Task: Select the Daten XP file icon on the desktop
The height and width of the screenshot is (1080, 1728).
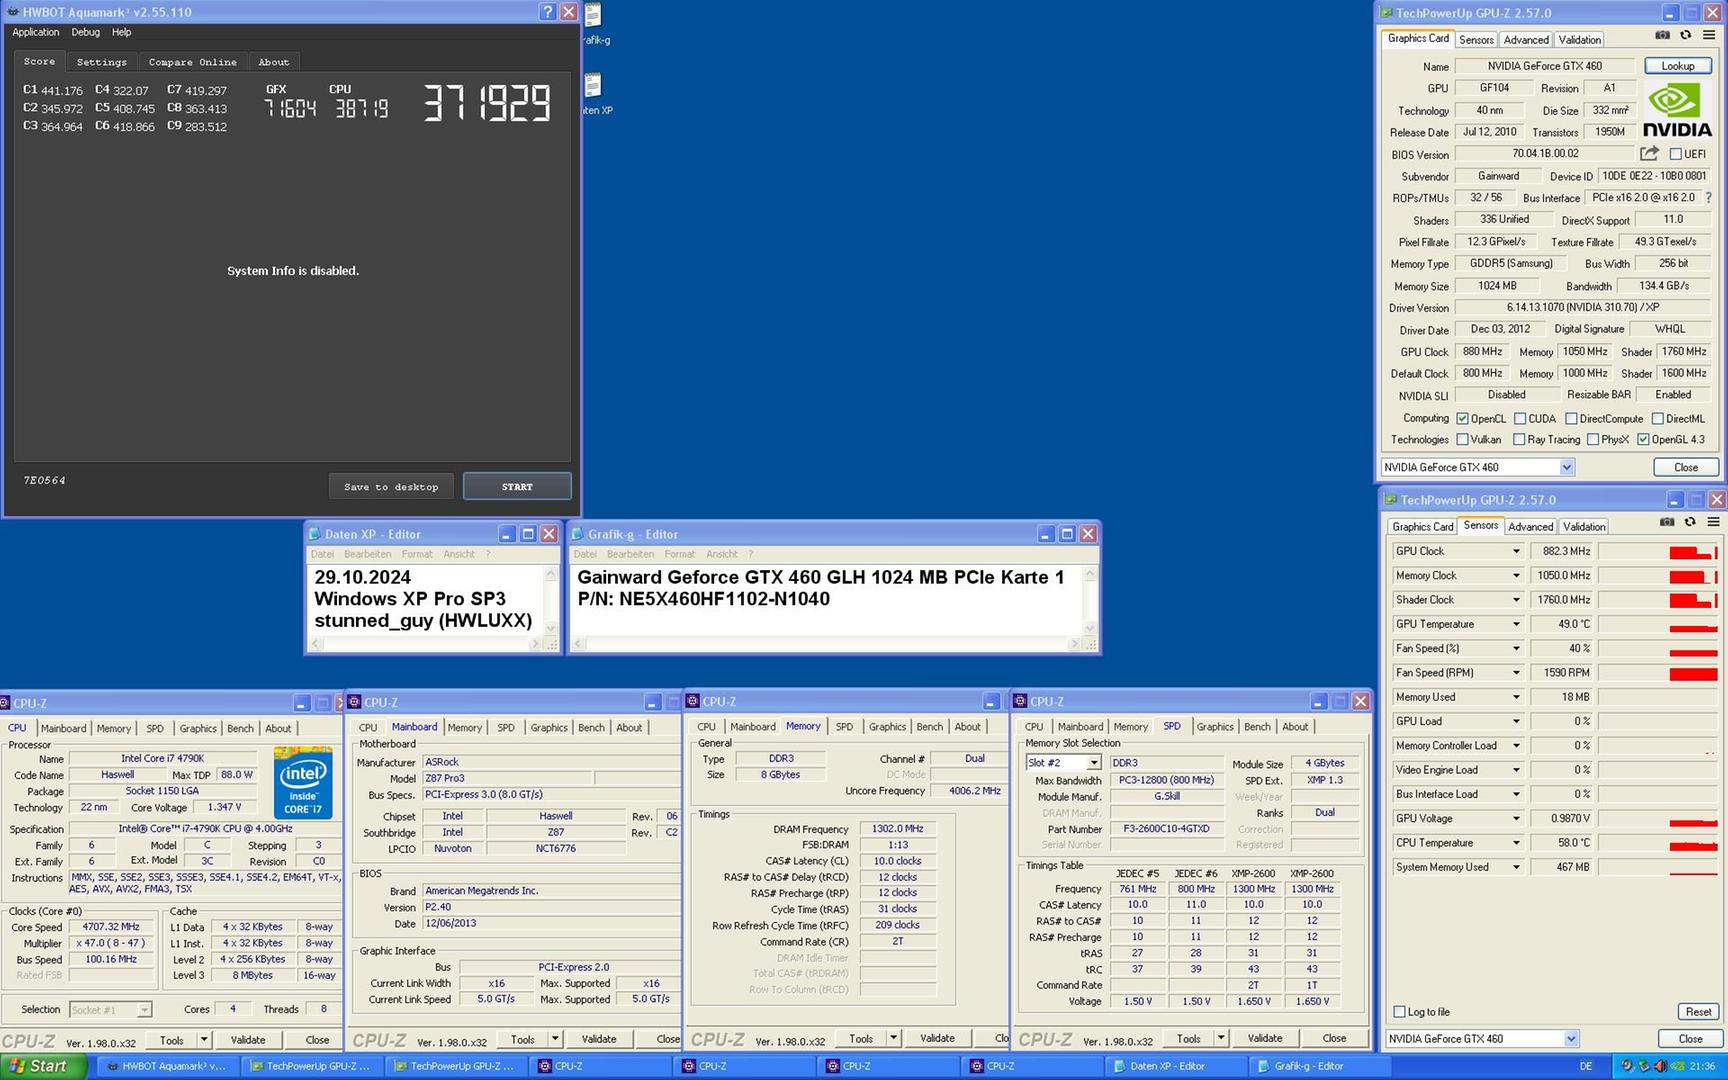Action: point(593,86)
